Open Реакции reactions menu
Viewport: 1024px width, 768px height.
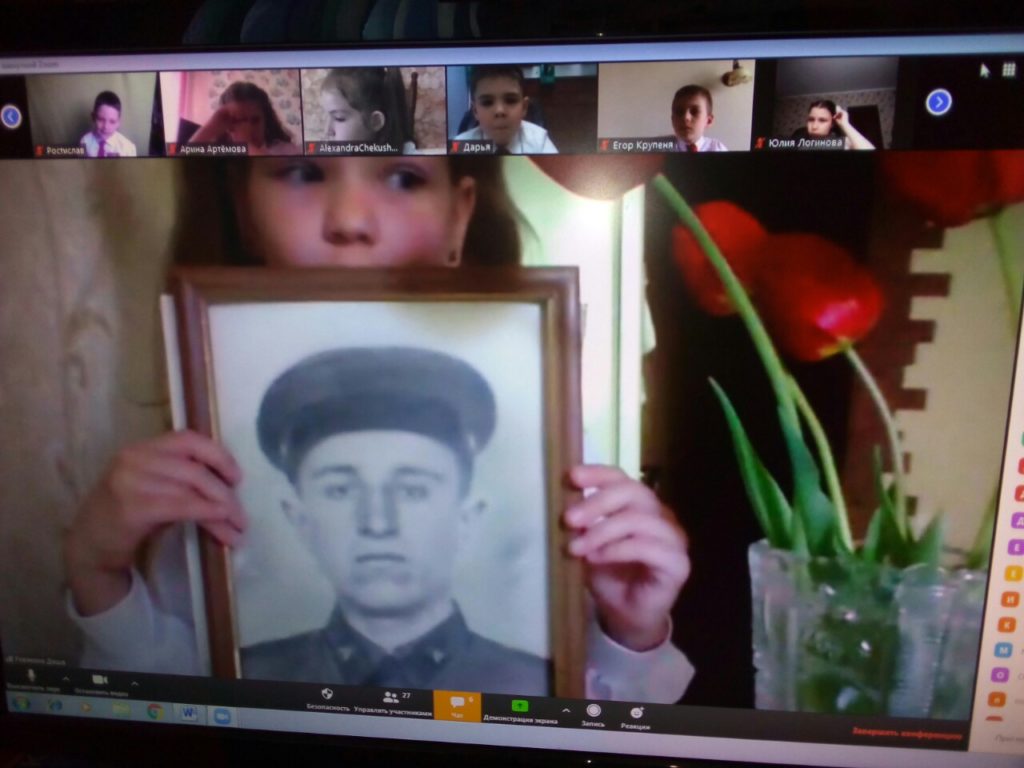636,714
